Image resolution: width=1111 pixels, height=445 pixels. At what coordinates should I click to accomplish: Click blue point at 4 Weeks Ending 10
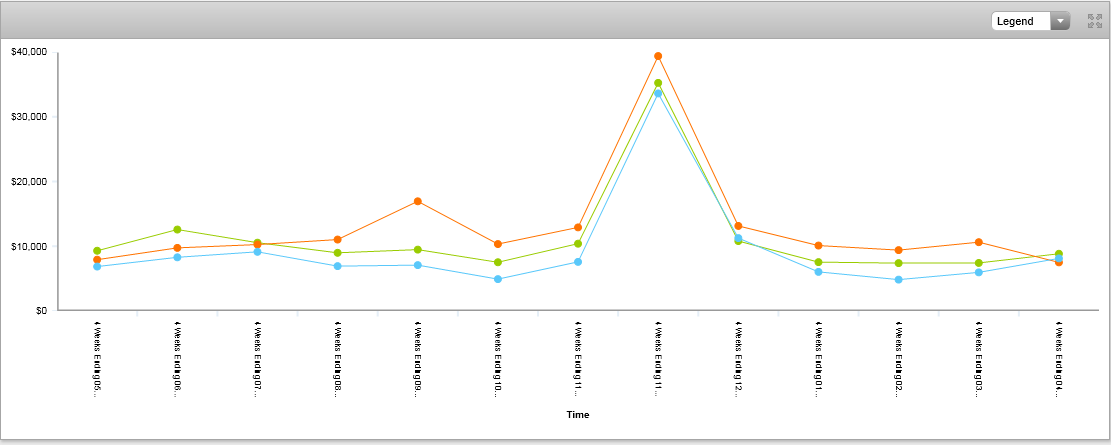(498, 280)
